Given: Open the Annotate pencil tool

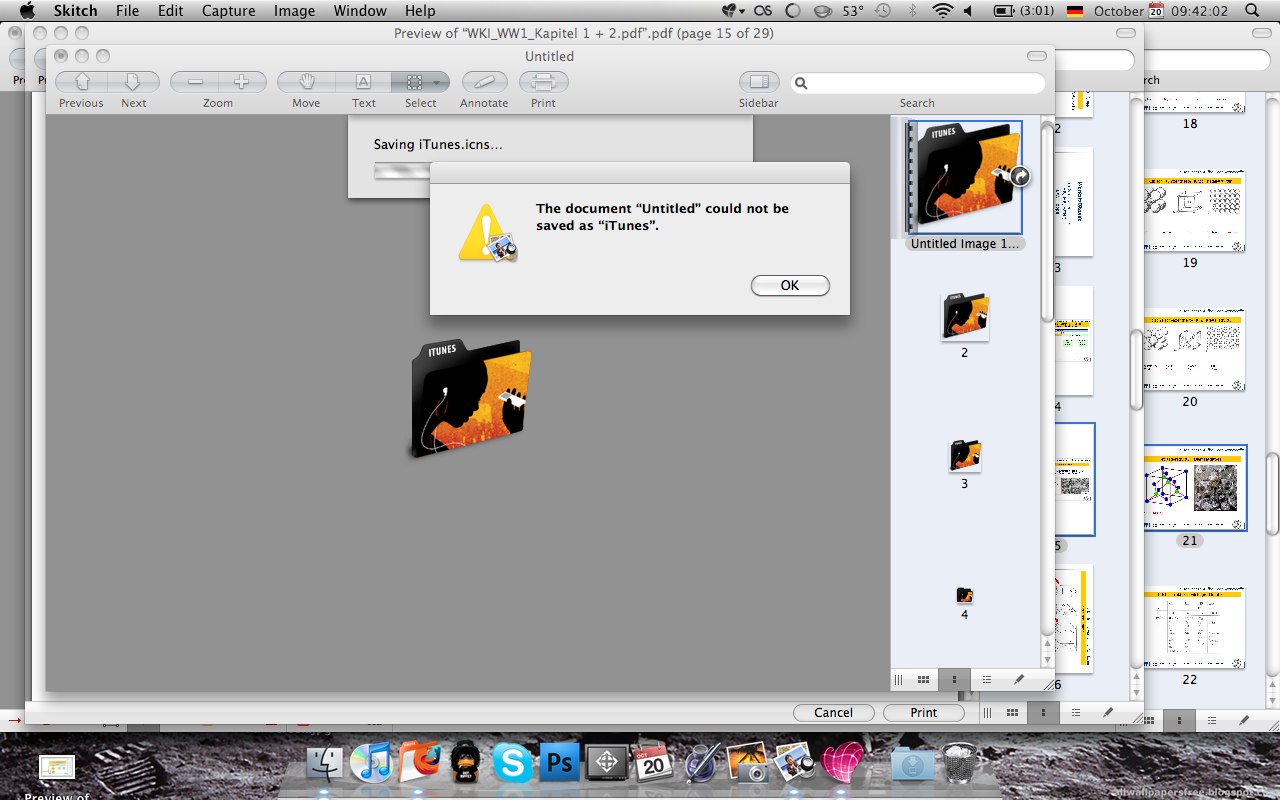Looking at the screenshot, I should click(x=484, y=82).
